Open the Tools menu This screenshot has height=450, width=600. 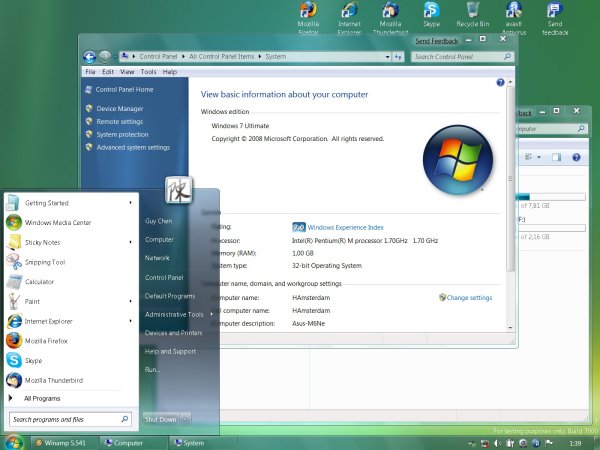(148, 72)
